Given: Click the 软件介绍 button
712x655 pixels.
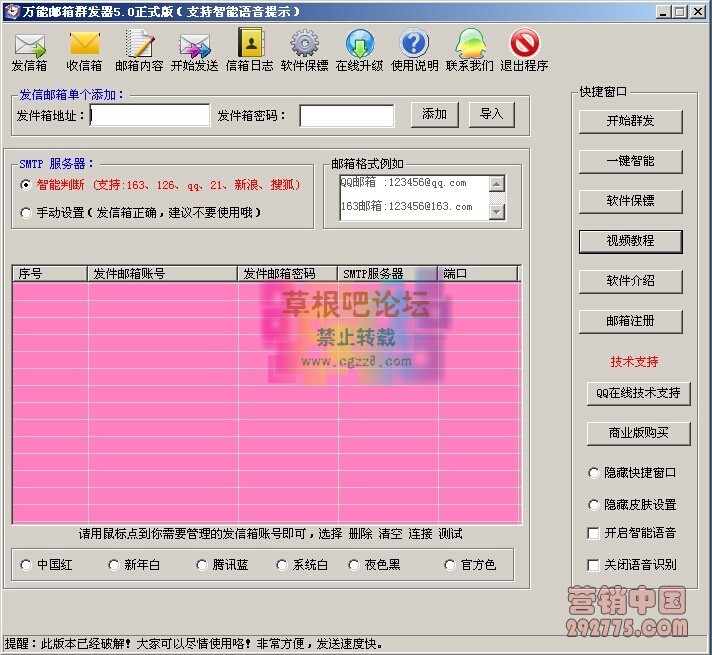Looking at the screenshot, I should click(x=631, y=281).
